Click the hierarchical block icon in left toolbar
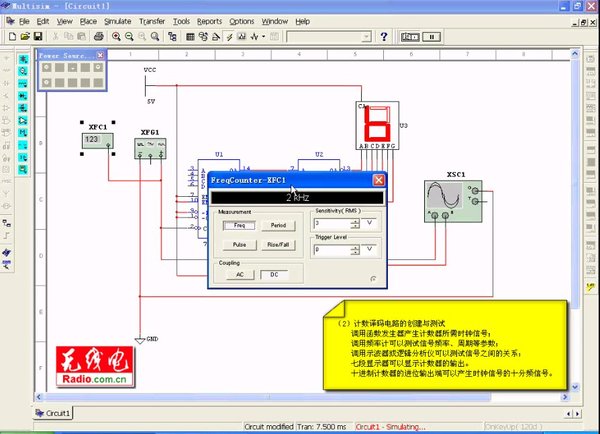This screenshot has height=434, width=600. point(6,222)
